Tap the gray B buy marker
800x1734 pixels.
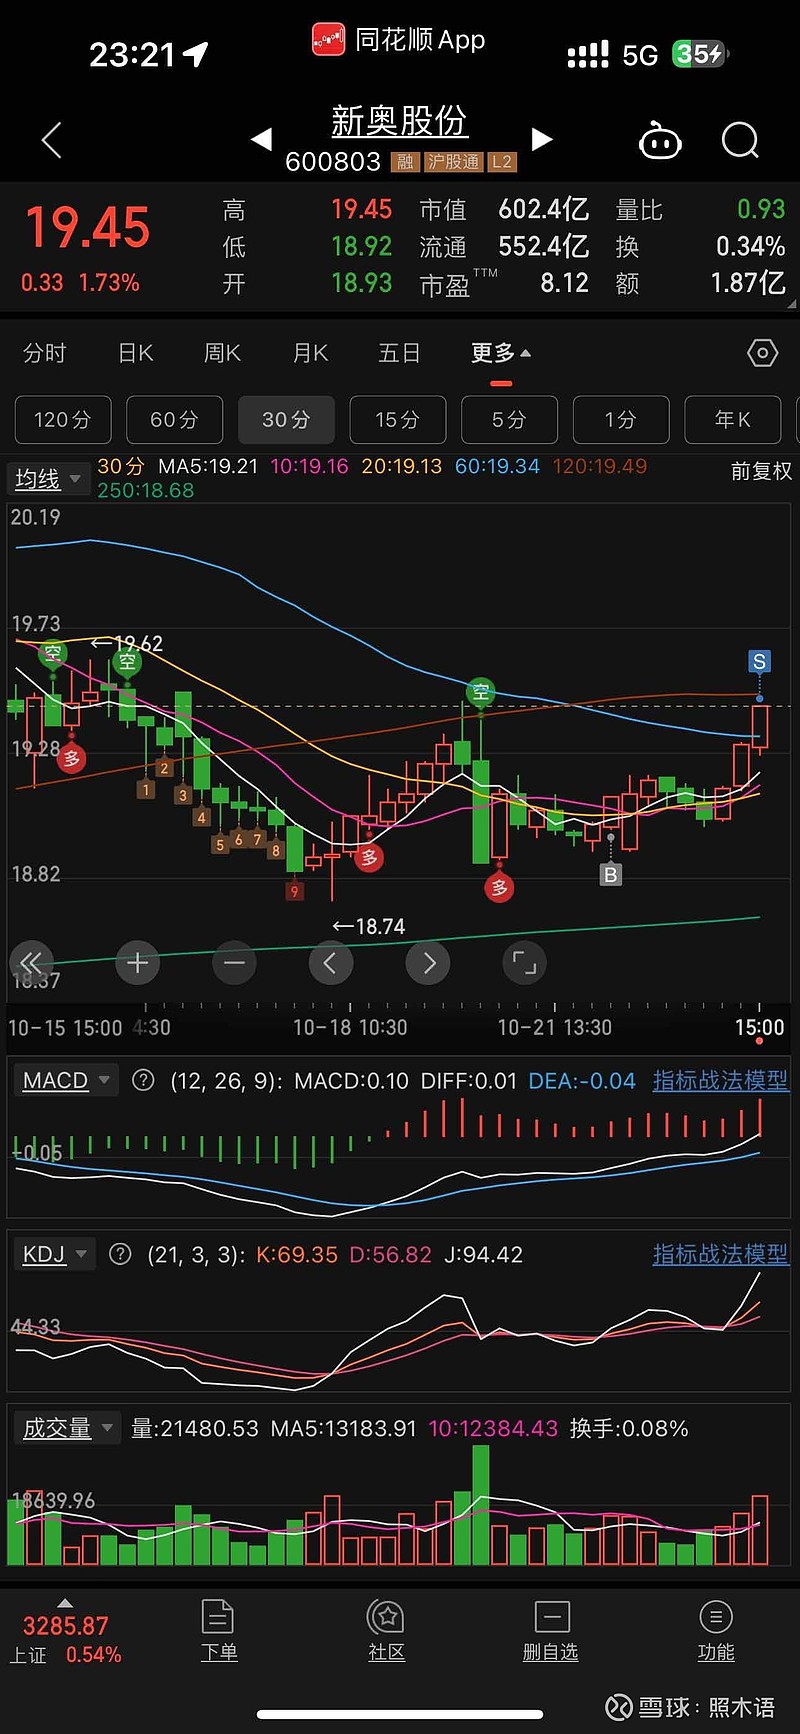610,875
